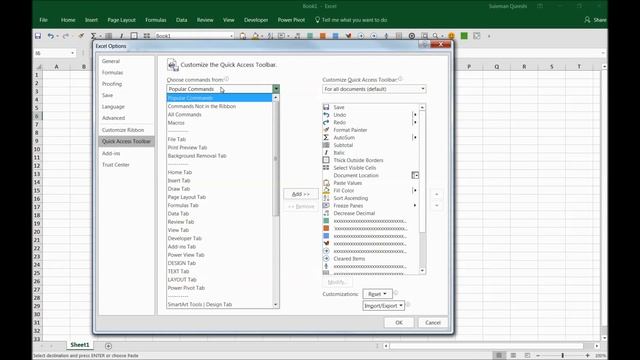Click OK in Excel Options dialog
The image size is (640, 360).
(x=399, y=322)
